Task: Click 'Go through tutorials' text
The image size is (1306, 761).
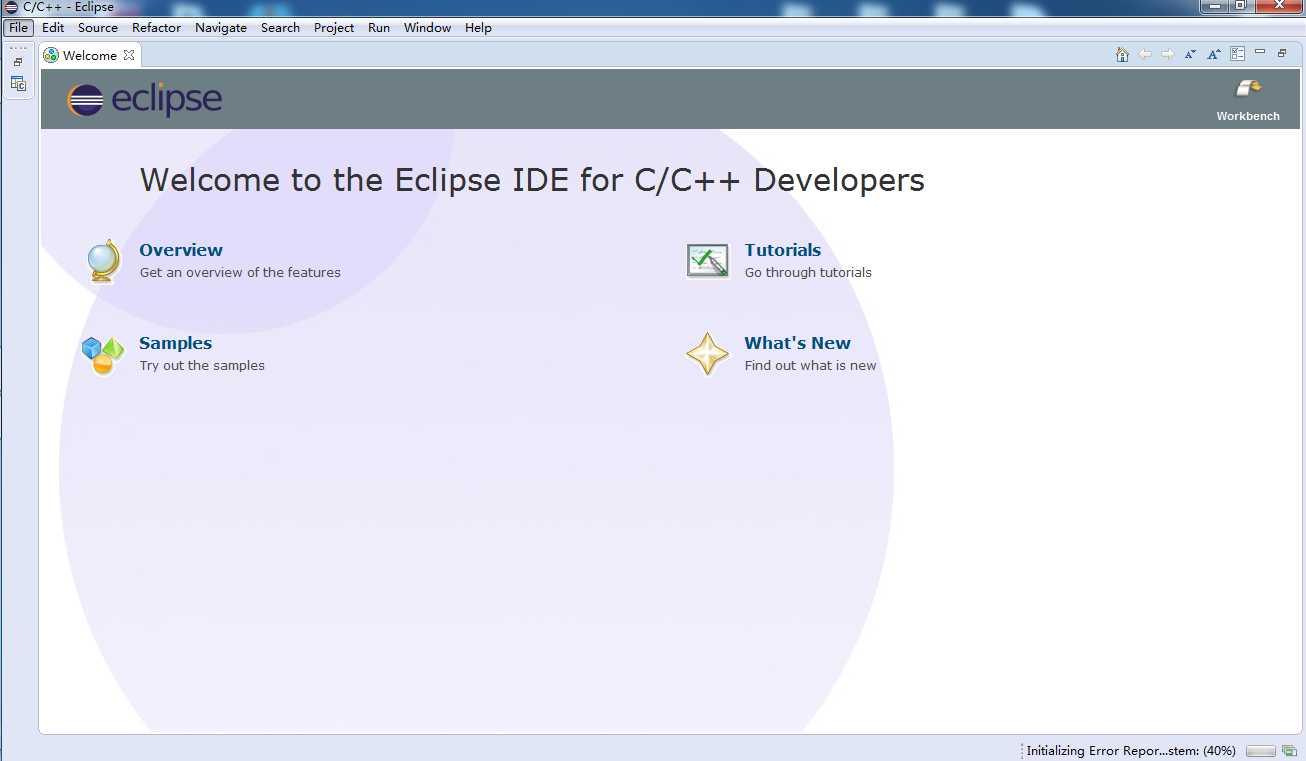Action: coord(808,272)
